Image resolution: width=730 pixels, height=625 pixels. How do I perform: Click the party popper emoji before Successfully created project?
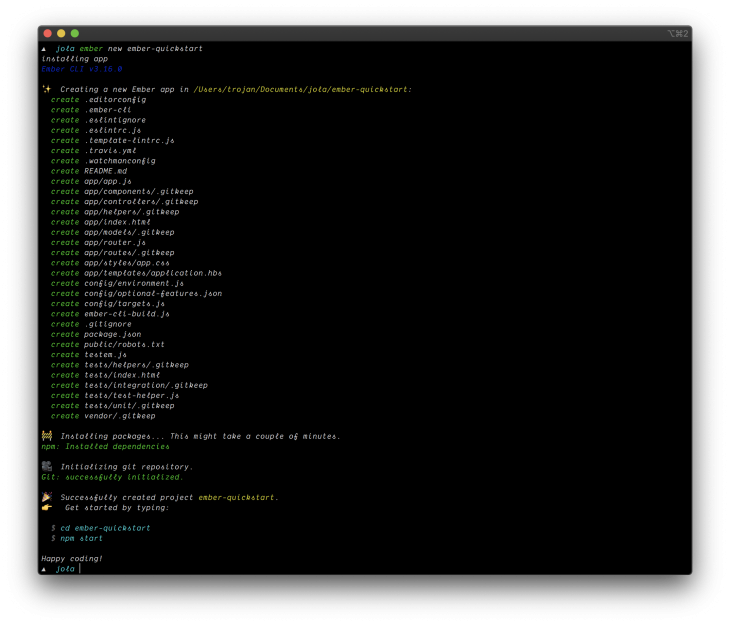(x=47, y=497)
